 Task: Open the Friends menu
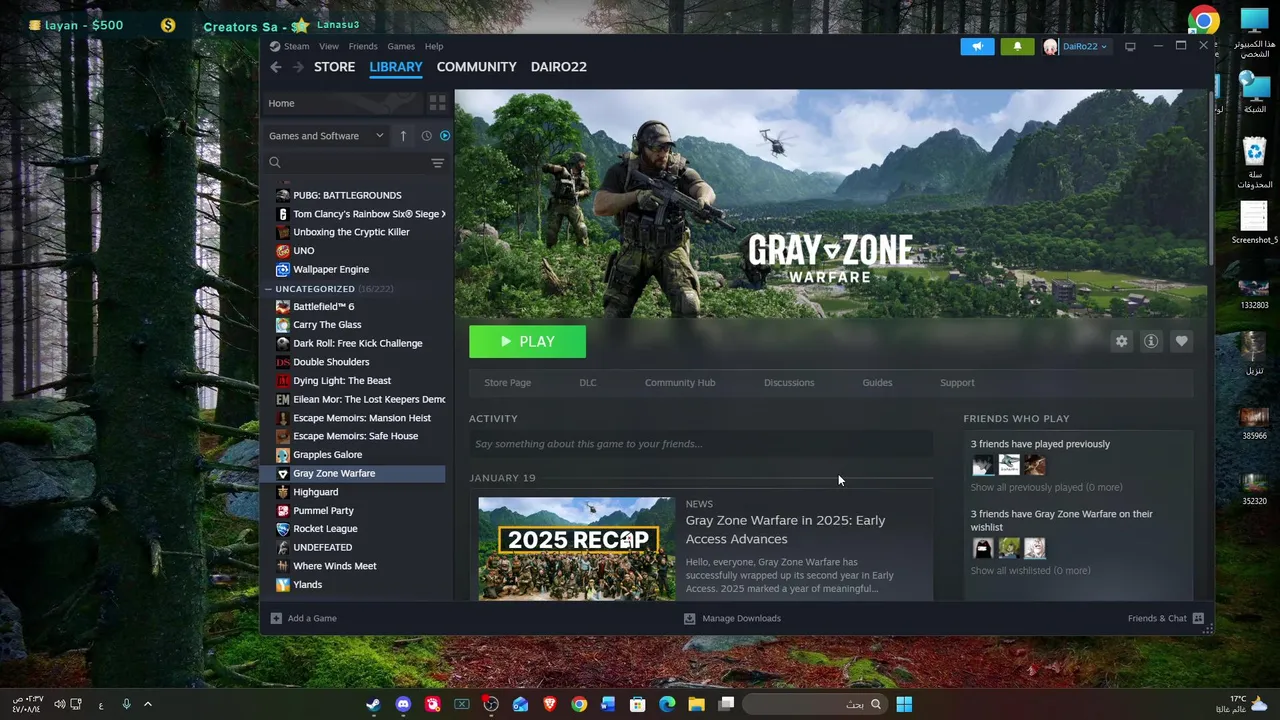(x=363, y=46)
